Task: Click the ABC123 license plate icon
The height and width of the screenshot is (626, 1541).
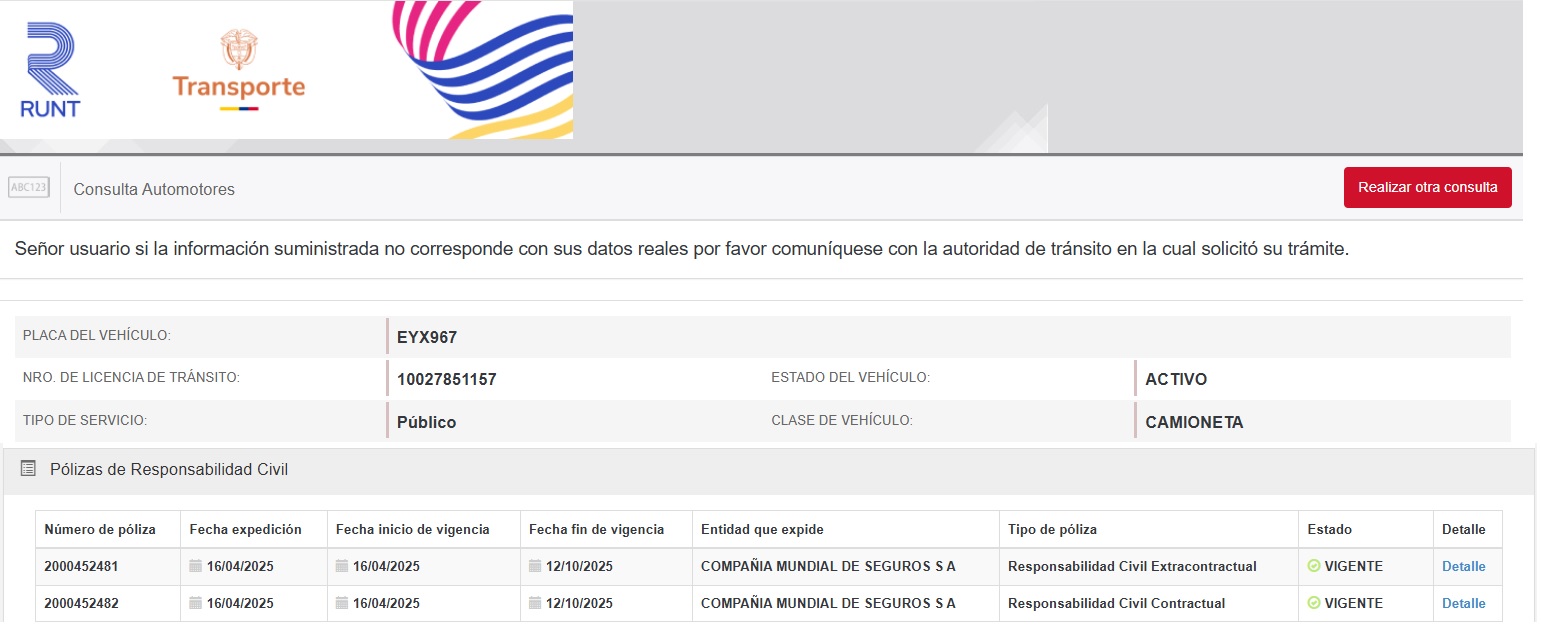Action: pyautogui.click(x=29, y=188)
